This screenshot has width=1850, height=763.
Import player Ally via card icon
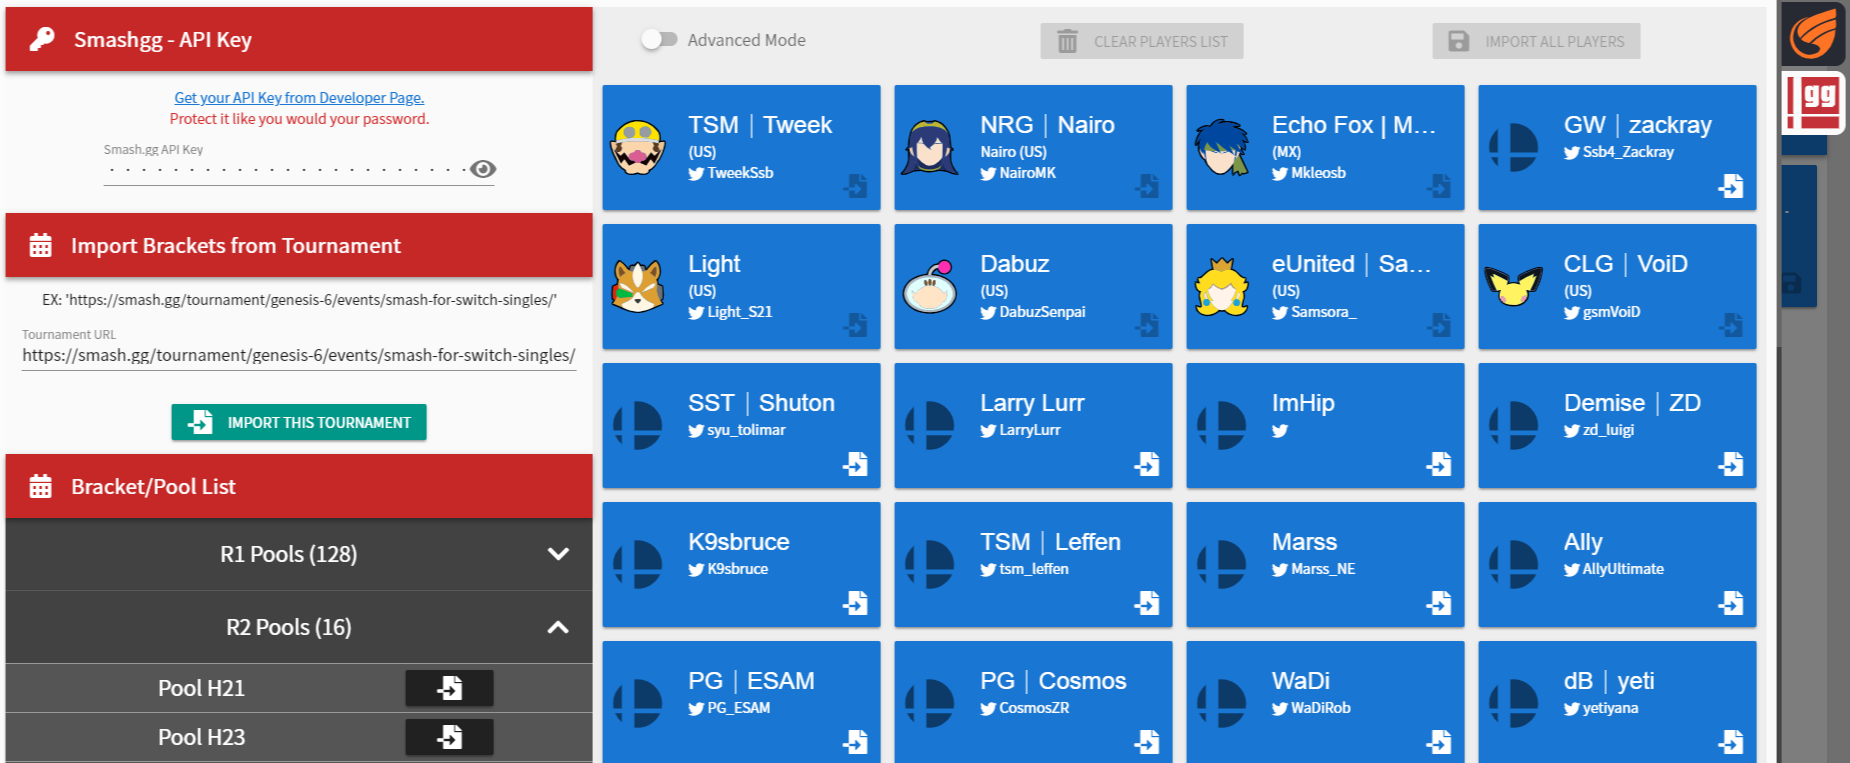(1731, 603)
